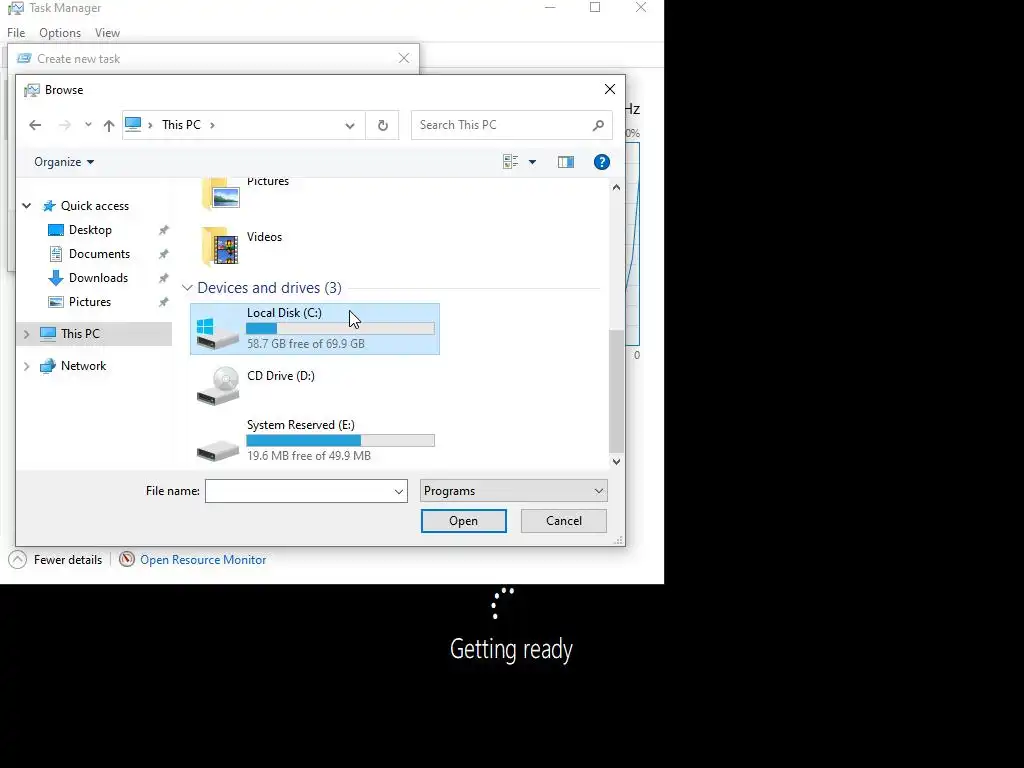Click the System Reserved (E:) usage bar
The height and width of the screenshot is (768, 1024).
point(340,441)
